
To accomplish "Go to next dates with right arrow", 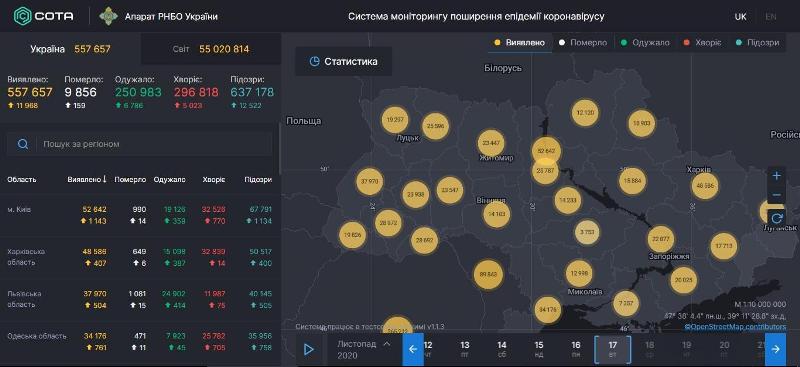I will pos(776,349).
